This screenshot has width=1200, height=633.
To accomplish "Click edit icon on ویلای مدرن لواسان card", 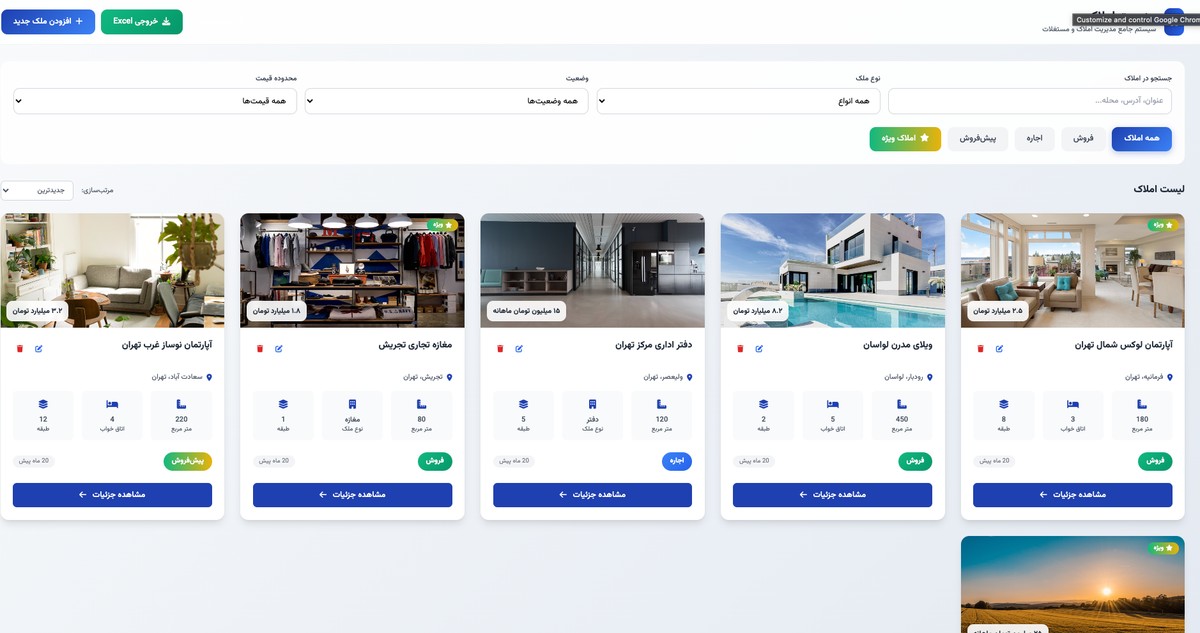I will click(x=759, y=349).
